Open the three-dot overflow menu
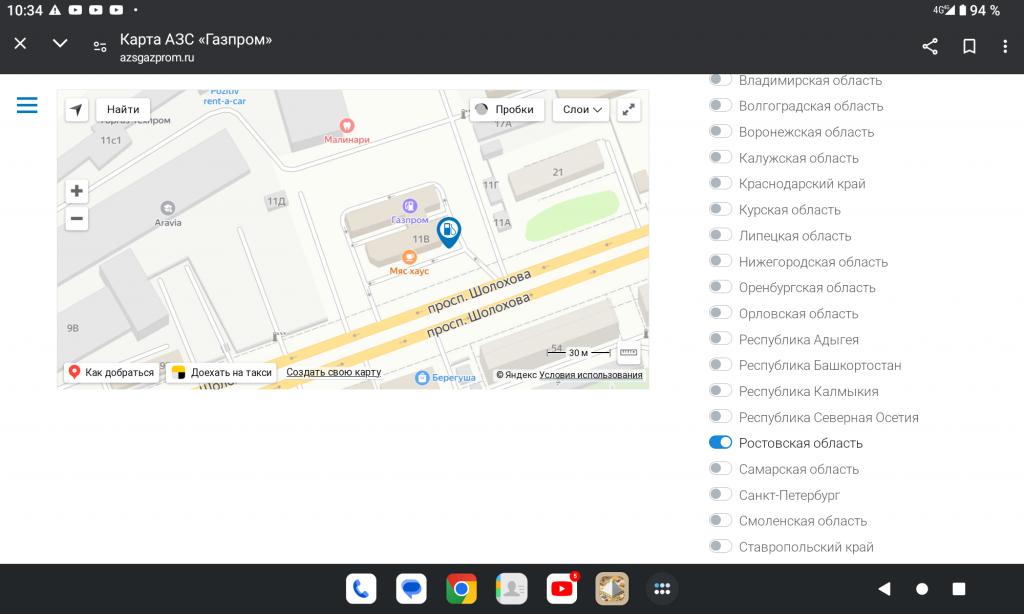 point(1005,46)
